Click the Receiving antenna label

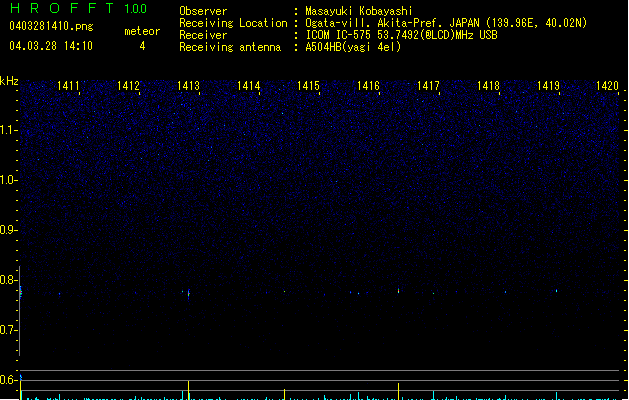[230, 47]
